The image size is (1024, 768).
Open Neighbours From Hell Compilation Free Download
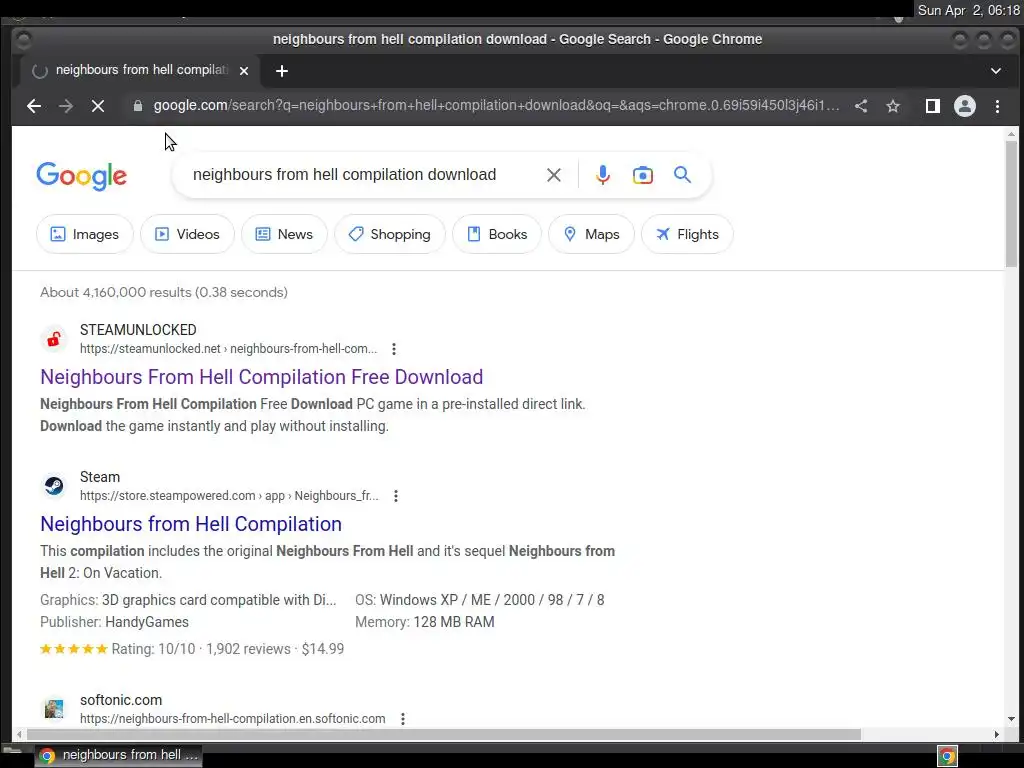pyautogui.click(x=262, y=377)
